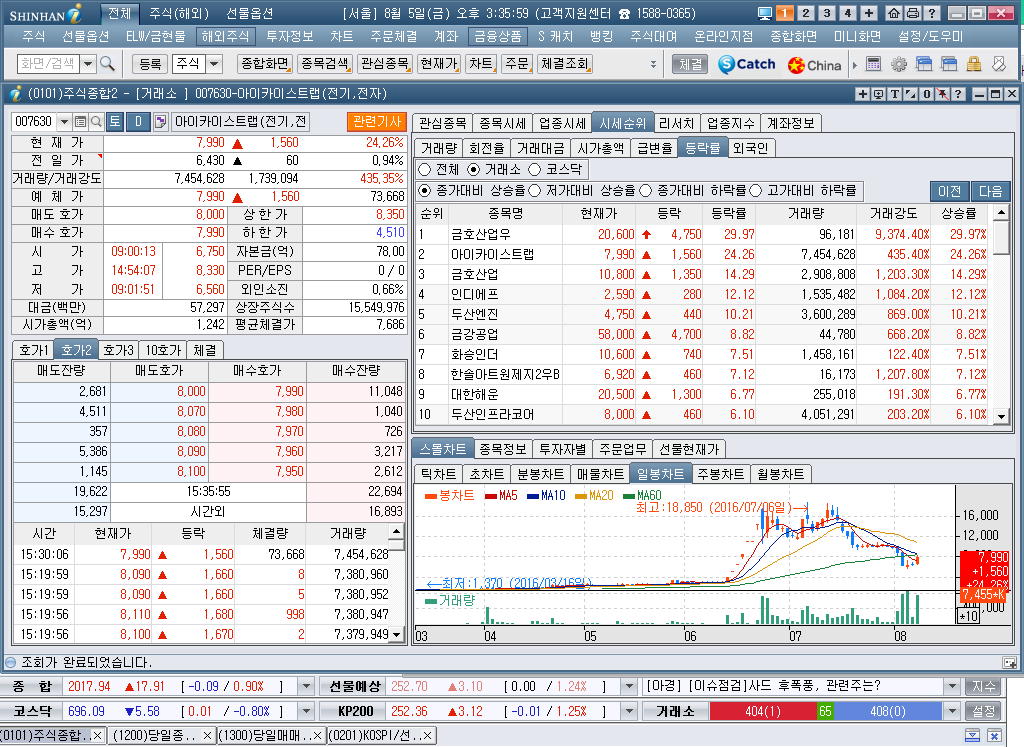
Task: Click the settings gear icon on the toolbar
Action: 898,67
